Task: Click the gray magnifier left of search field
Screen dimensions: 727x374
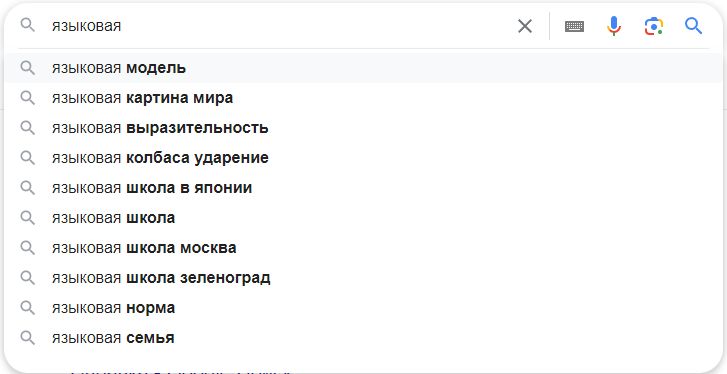Action: (x=28, y=25)
